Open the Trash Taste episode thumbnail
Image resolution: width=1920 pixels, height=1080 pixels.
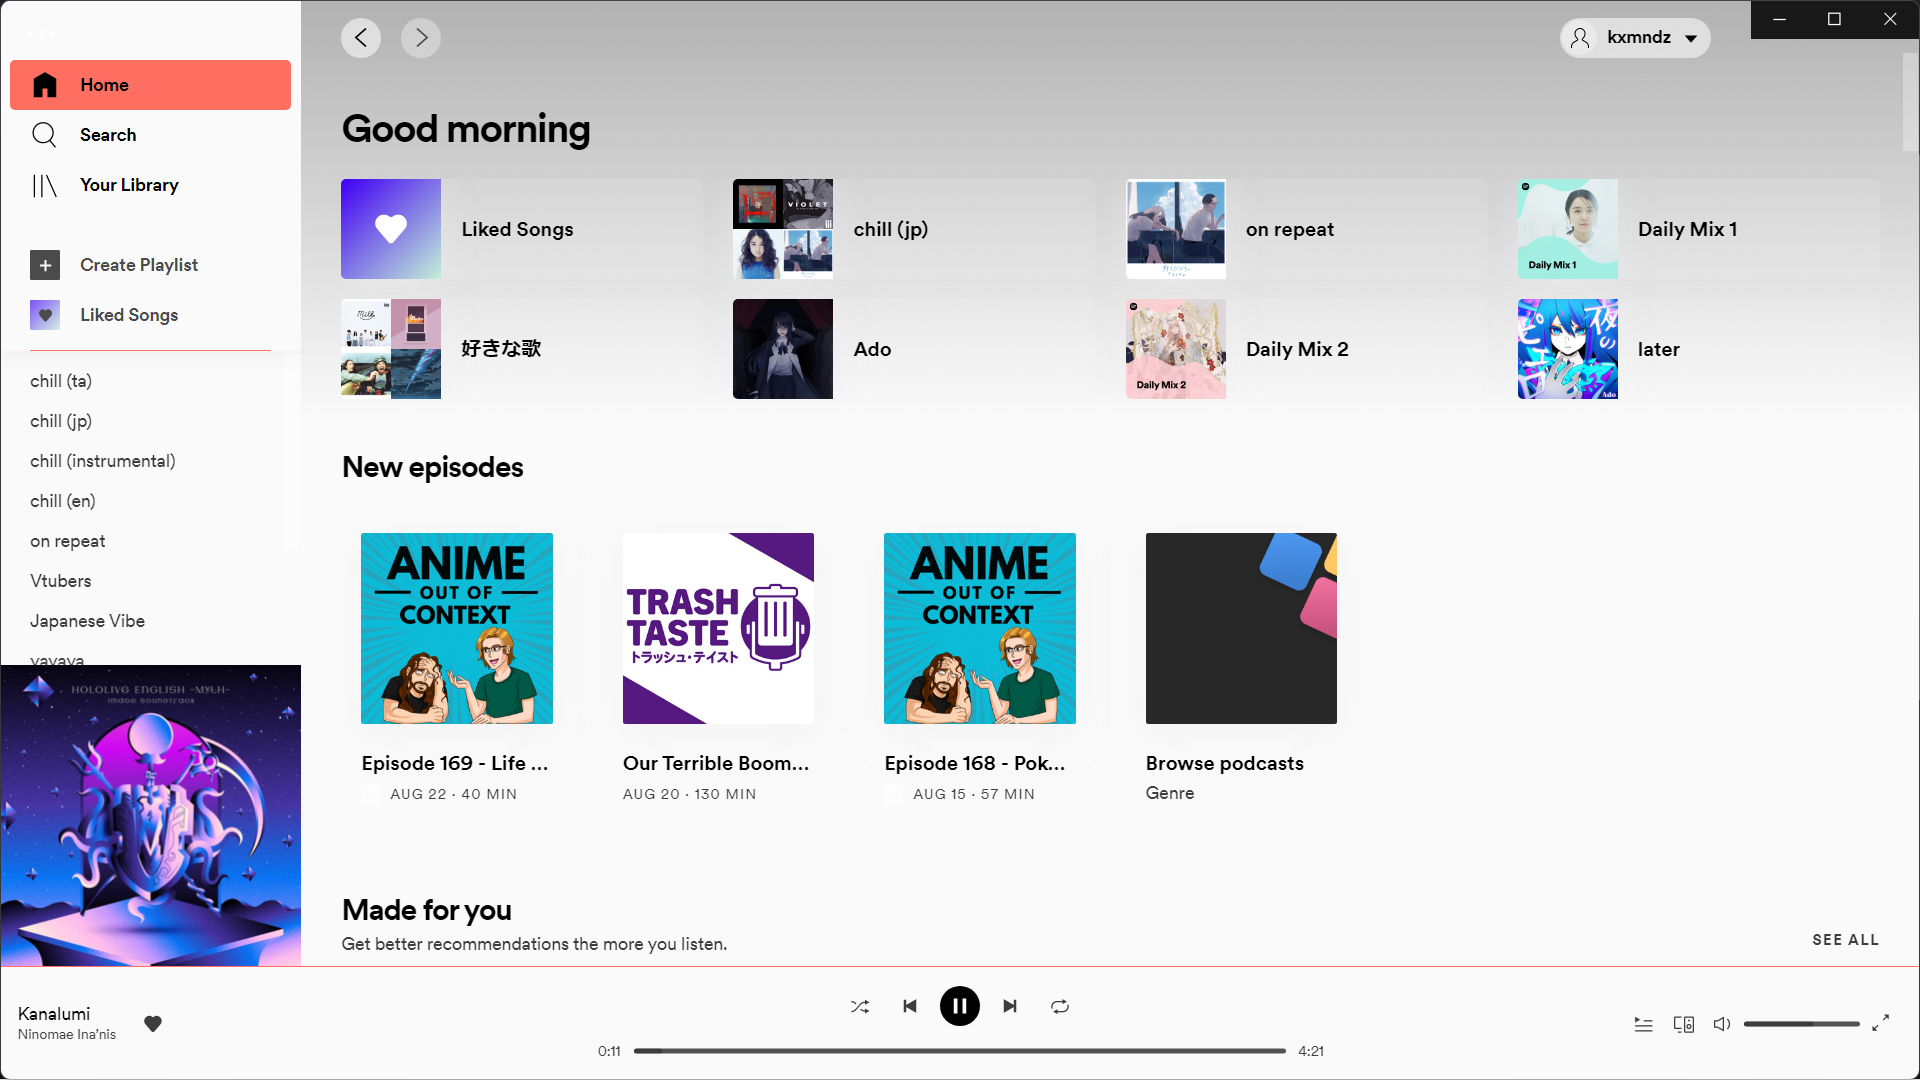718,628
